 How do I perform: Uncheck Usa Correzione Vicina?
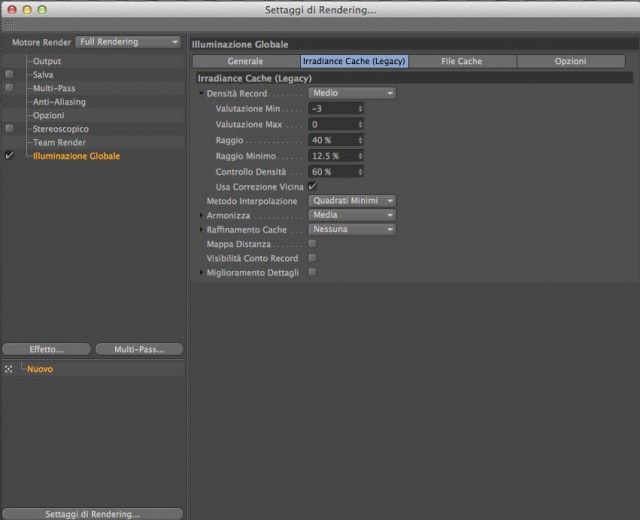313,187
